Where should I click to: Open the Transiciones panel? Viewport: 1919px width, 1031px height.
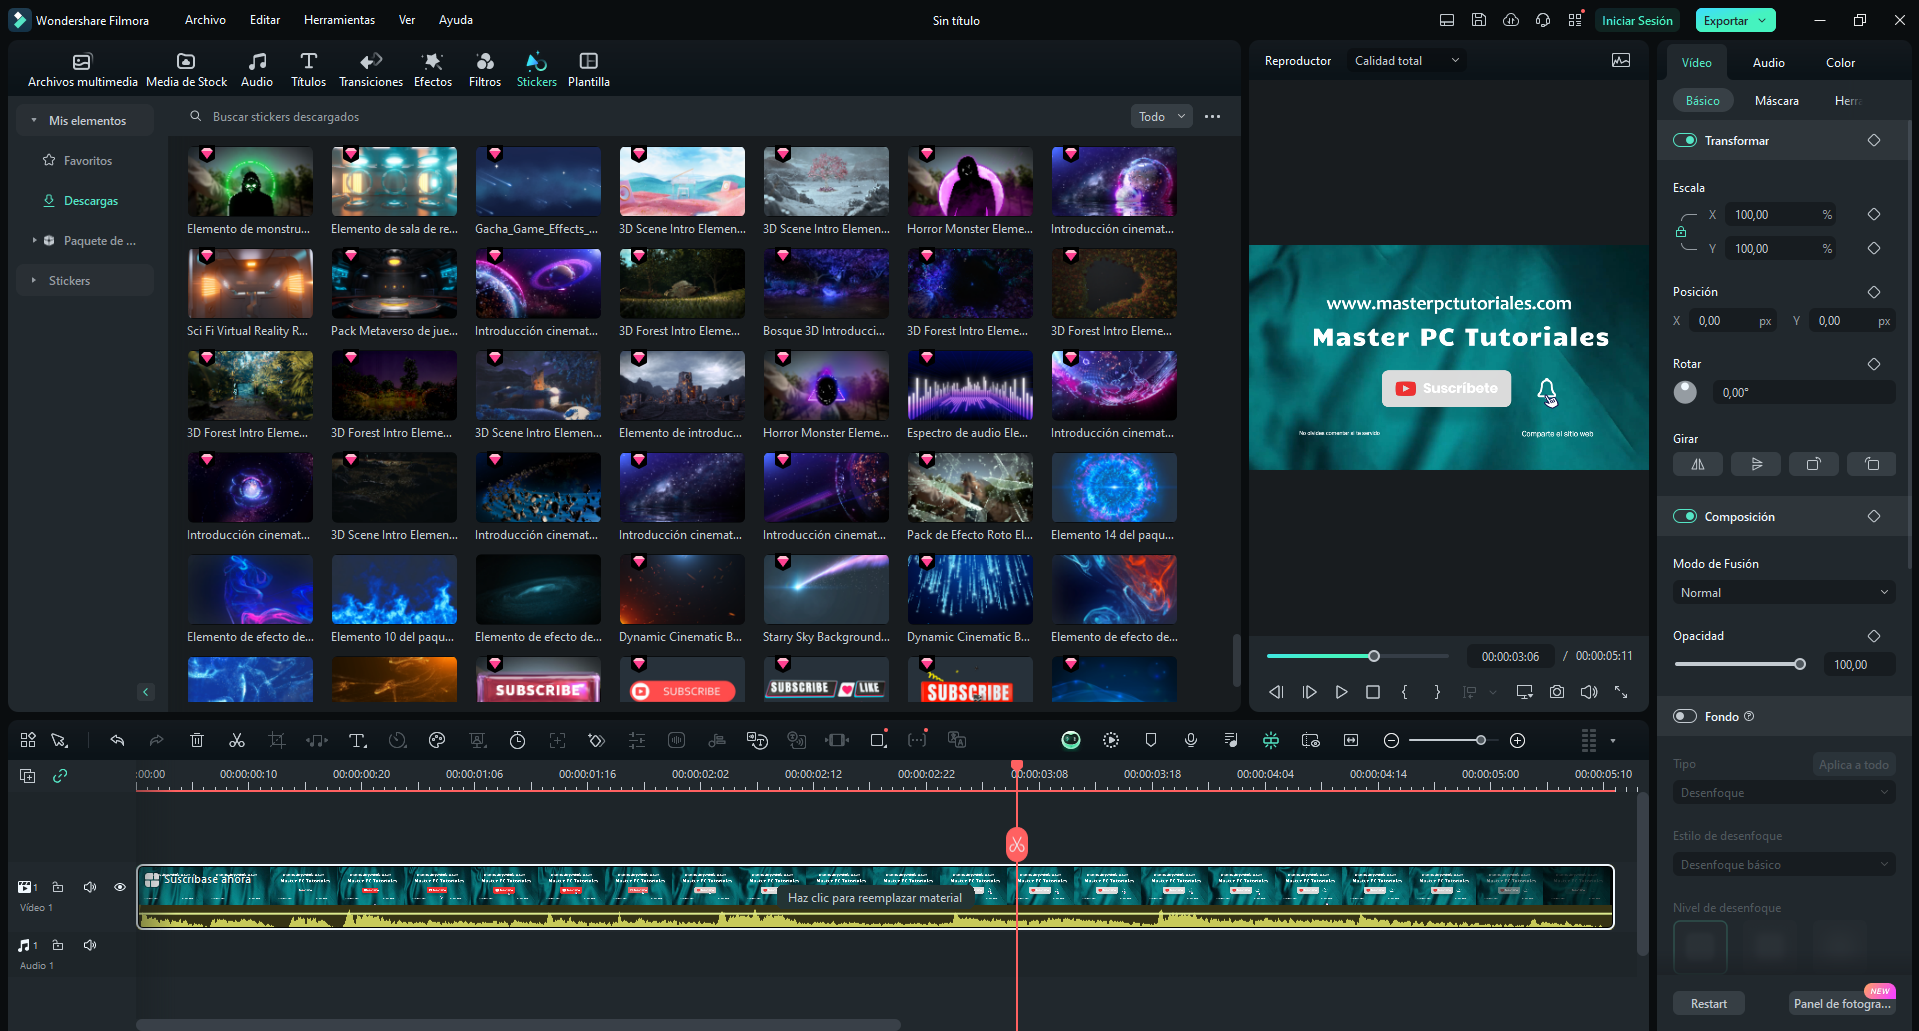[x=371, y=70]
